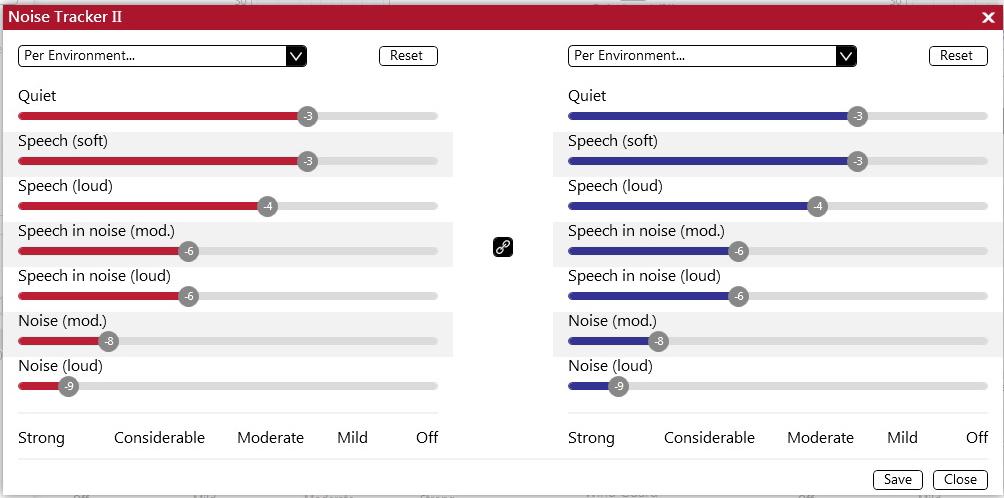Click left Noise (loud) slider handle
Screen dimensions: 1004x498
[x=69, y=387]
